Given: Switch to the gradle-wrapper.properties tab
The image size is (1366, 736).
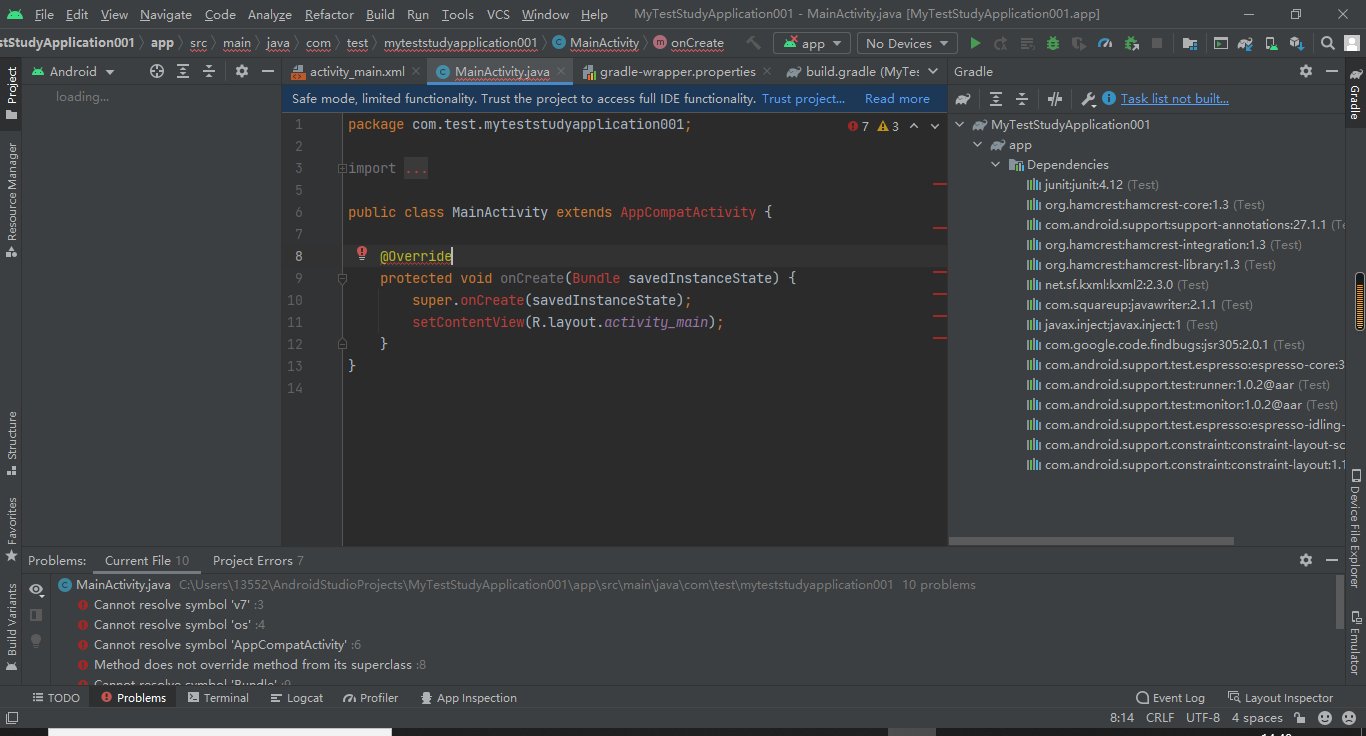Looking at the screenshot, I should (x=677, y=72).
